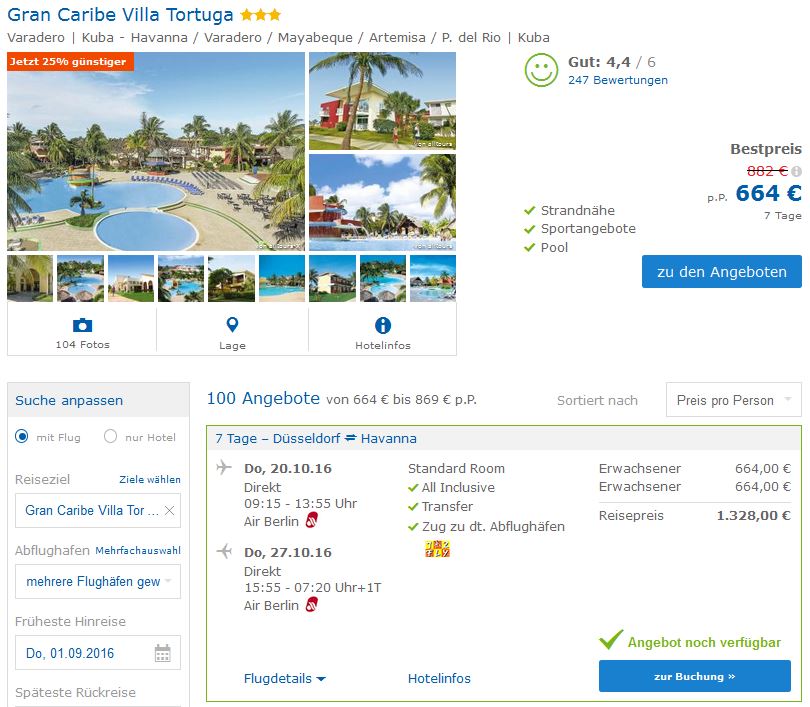Image resolution: width=810 pixels, height=707 pixels.
Task: Click the 'zur Buchung' button
Action: [695, 676]
